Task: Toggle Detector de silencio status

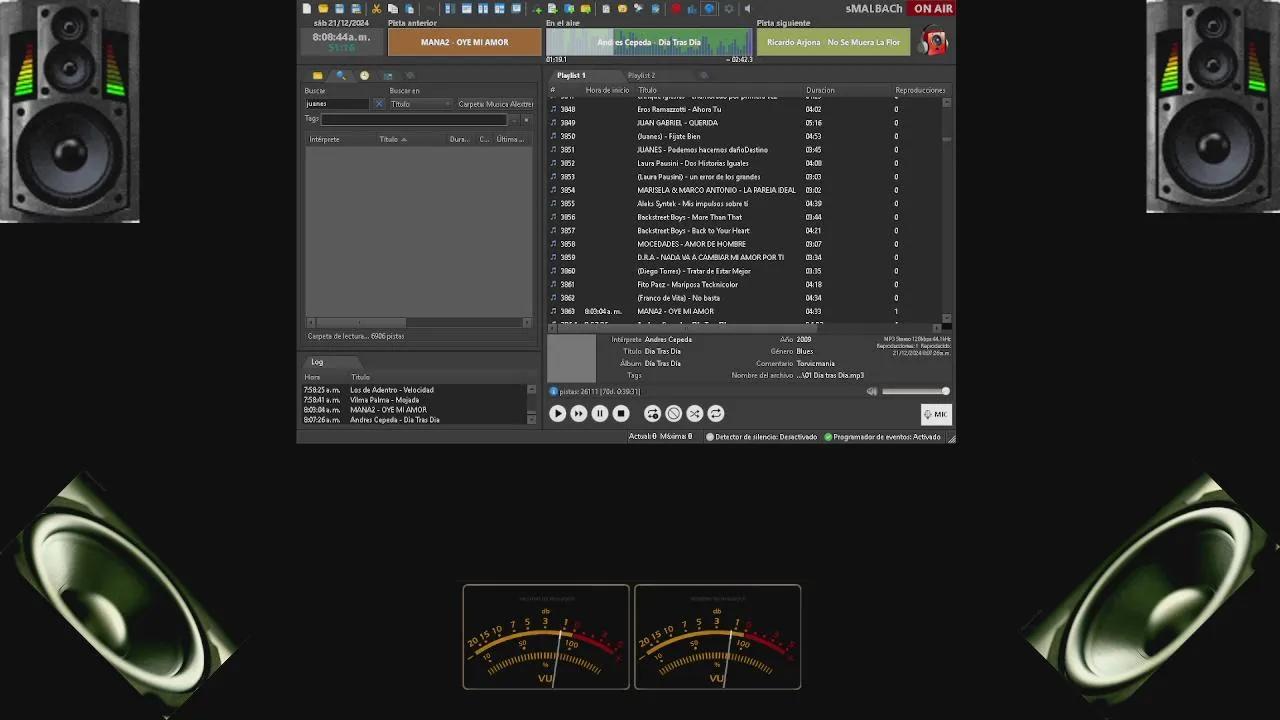Action: (x=762, y=437)
